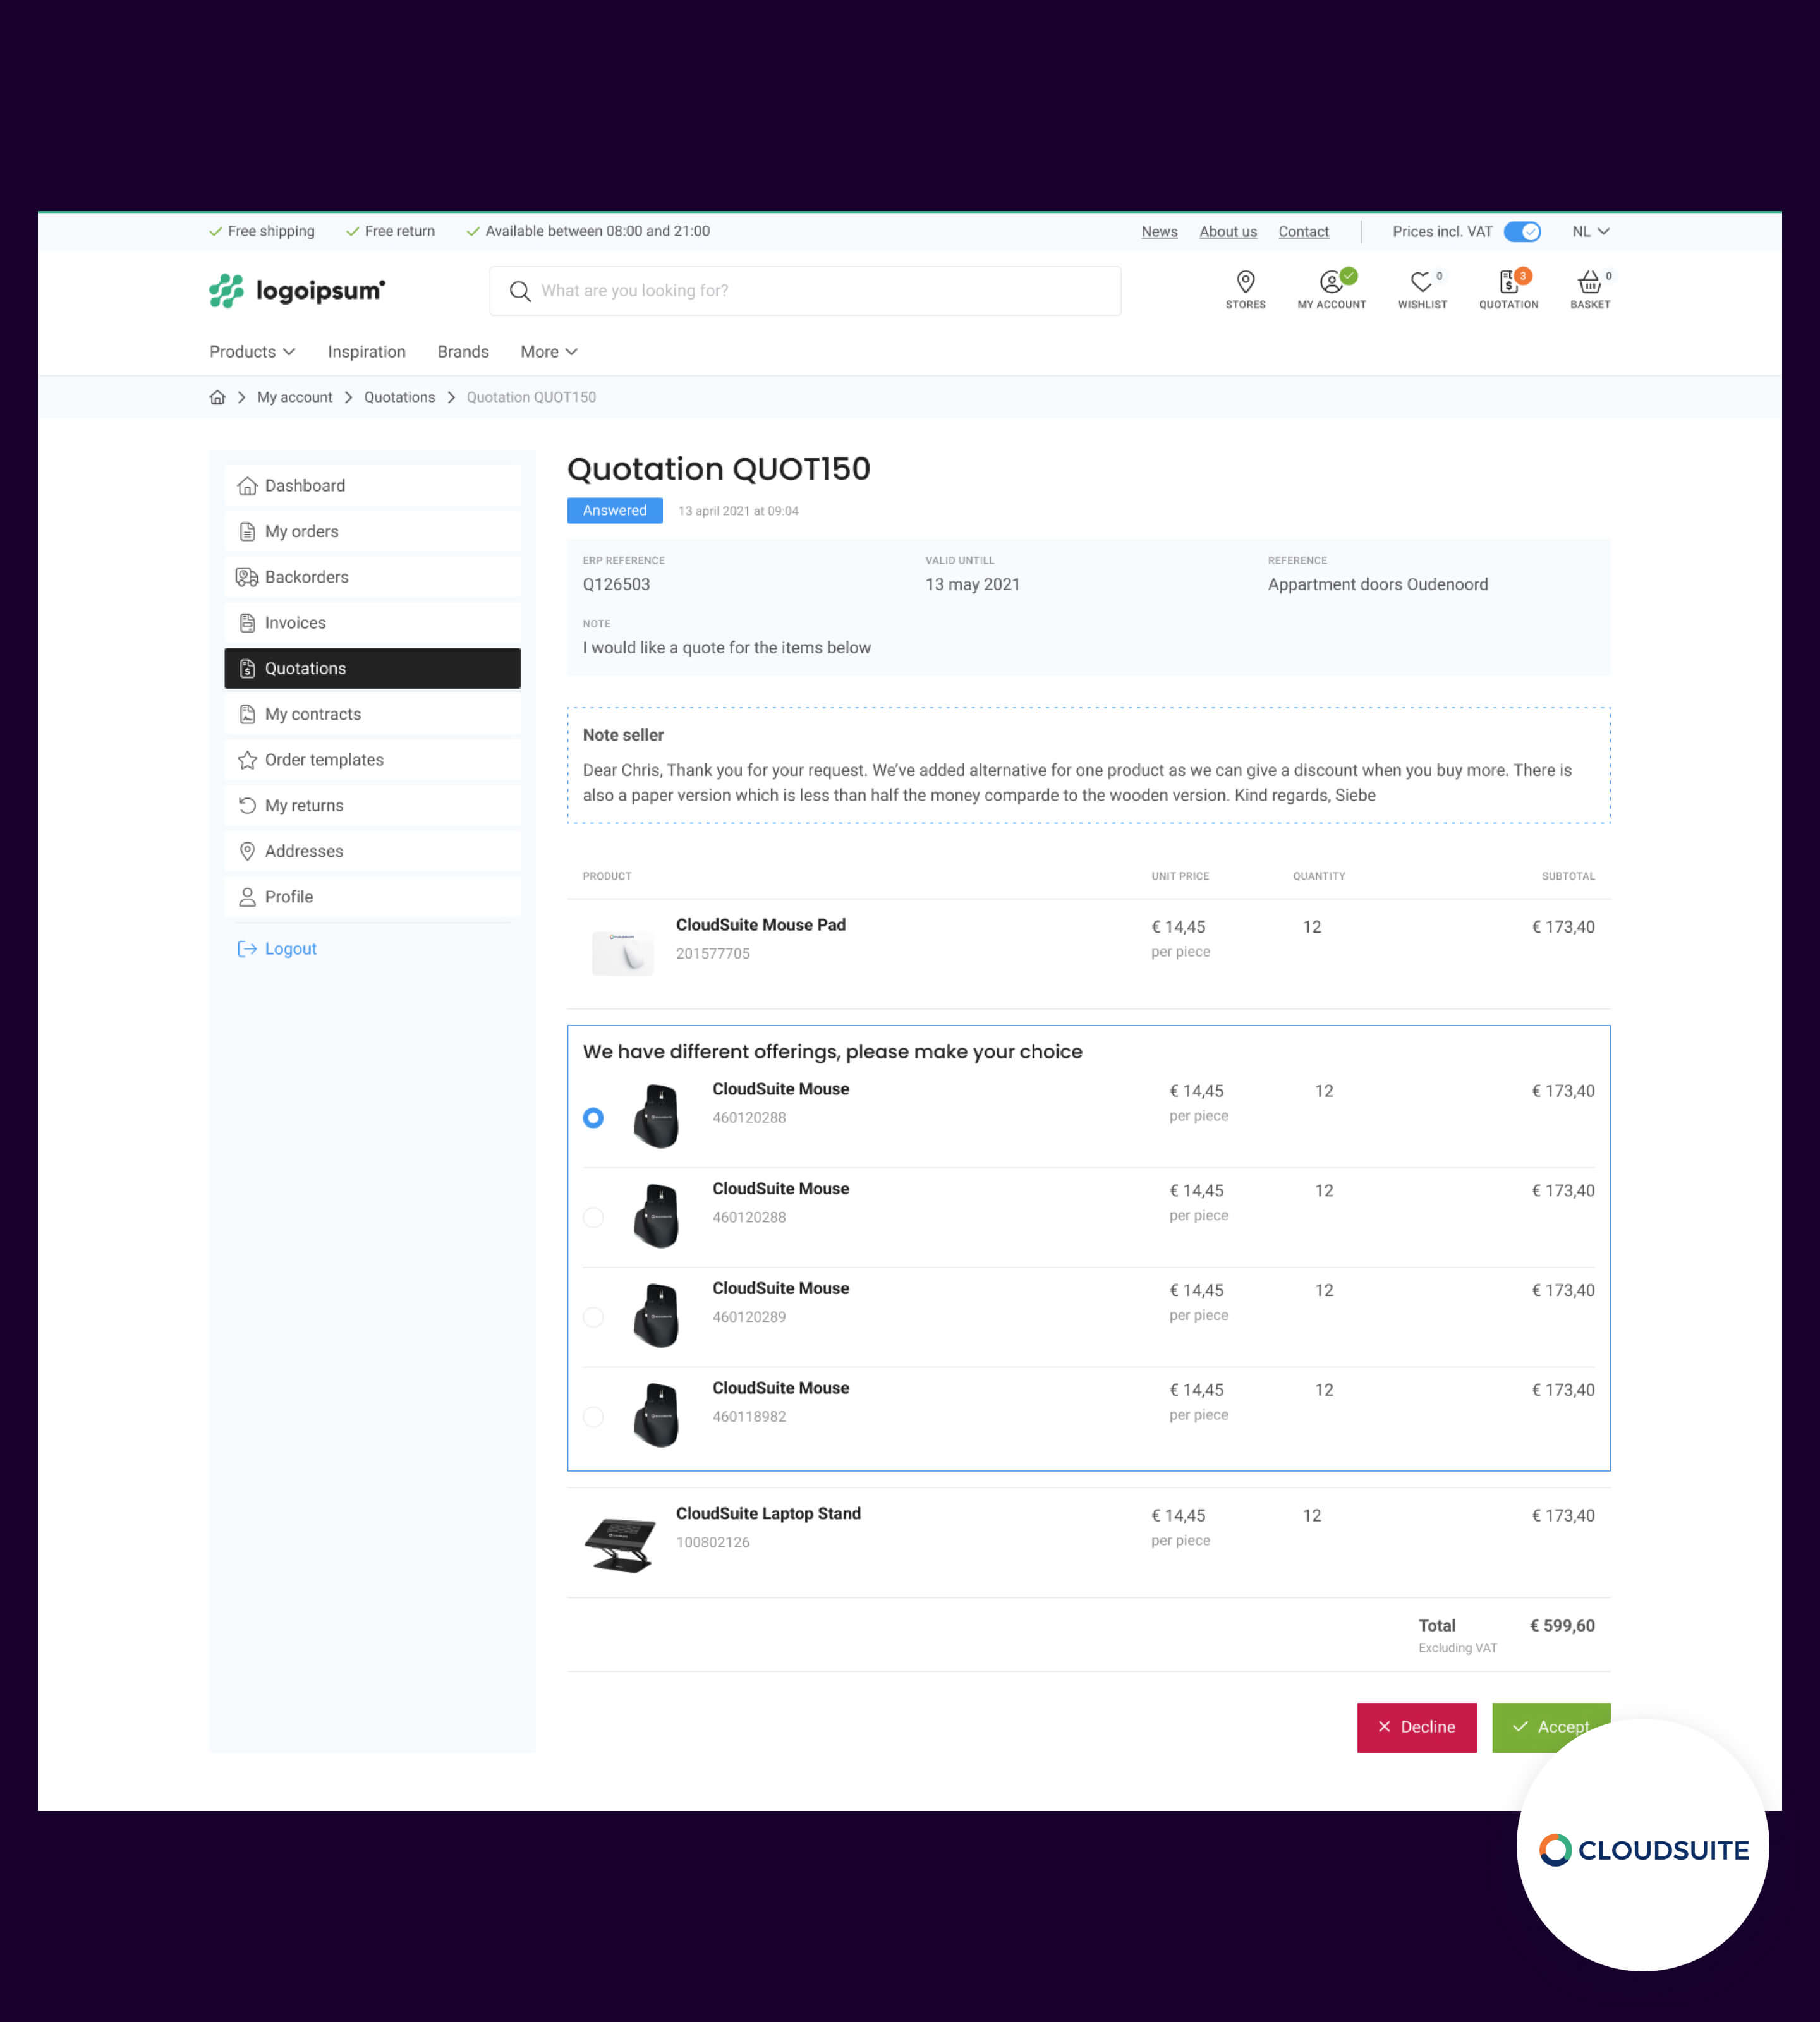Screen dimensions: 1820x2022
Task: Click the logoipsum logo
Action: (297, 291)
